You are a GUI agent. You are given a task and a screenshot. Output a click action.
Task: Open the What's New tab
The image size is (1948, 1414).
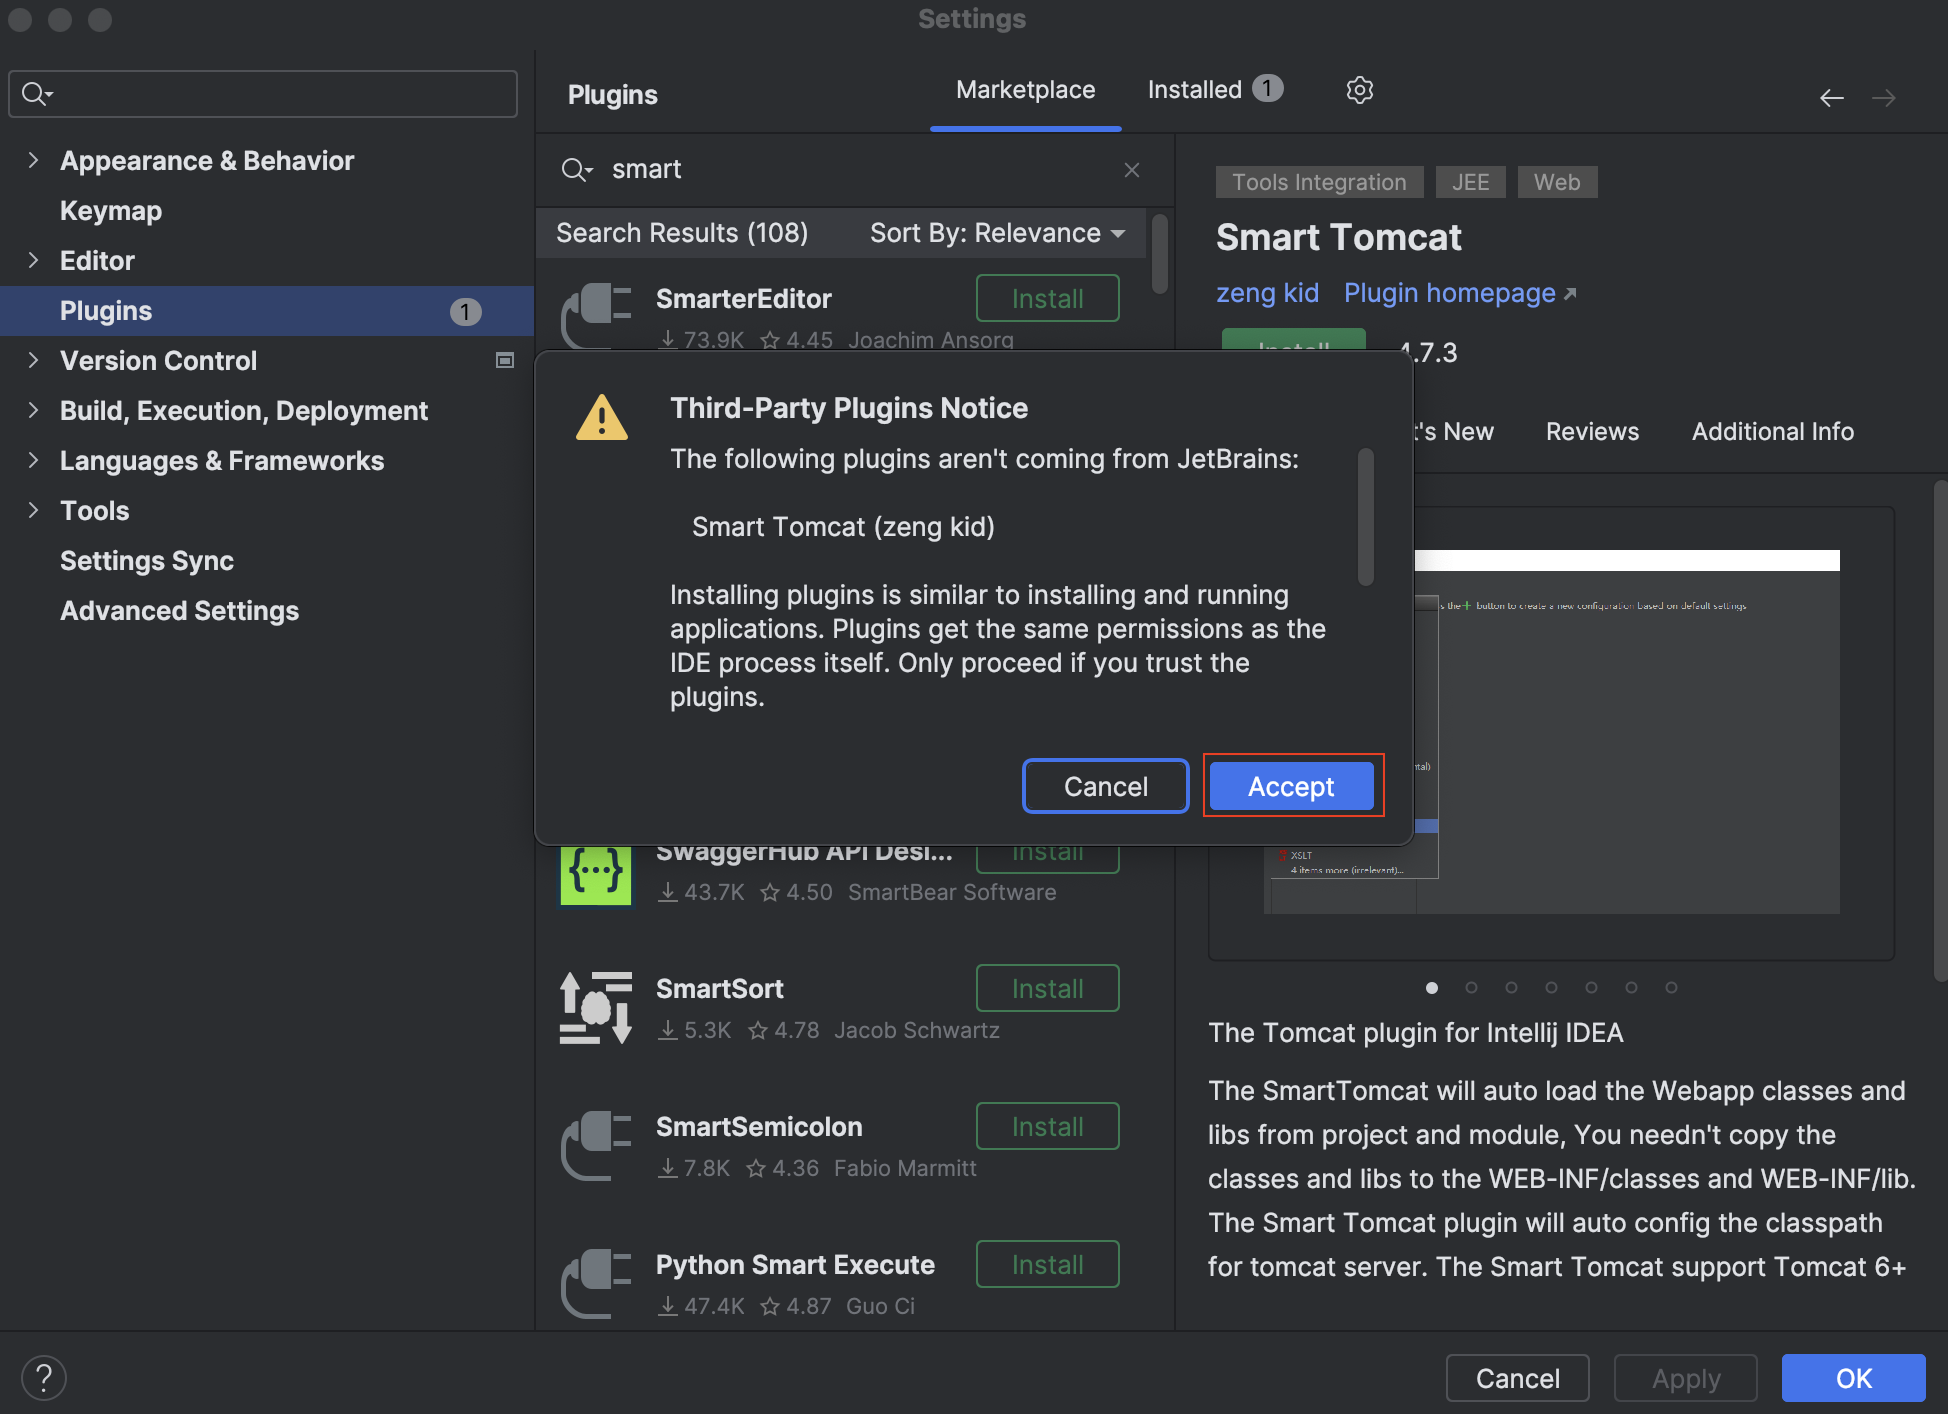1453,432
